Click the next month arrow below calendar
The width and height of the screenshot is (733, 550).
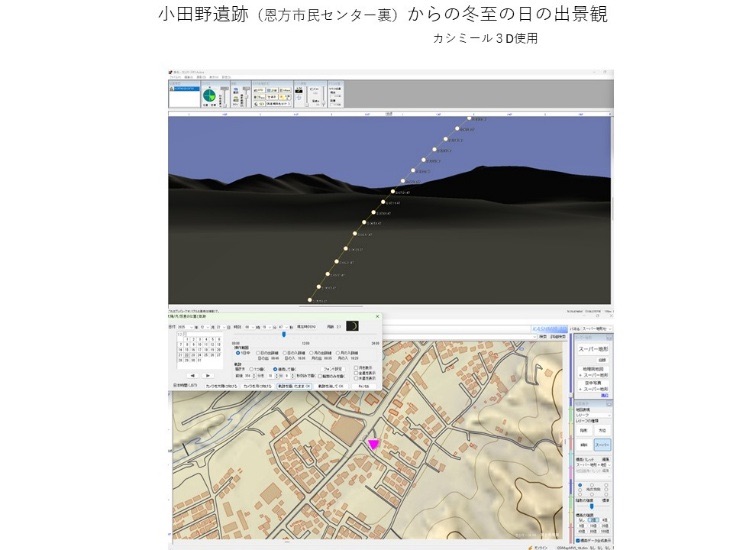[x=208, y=374]
